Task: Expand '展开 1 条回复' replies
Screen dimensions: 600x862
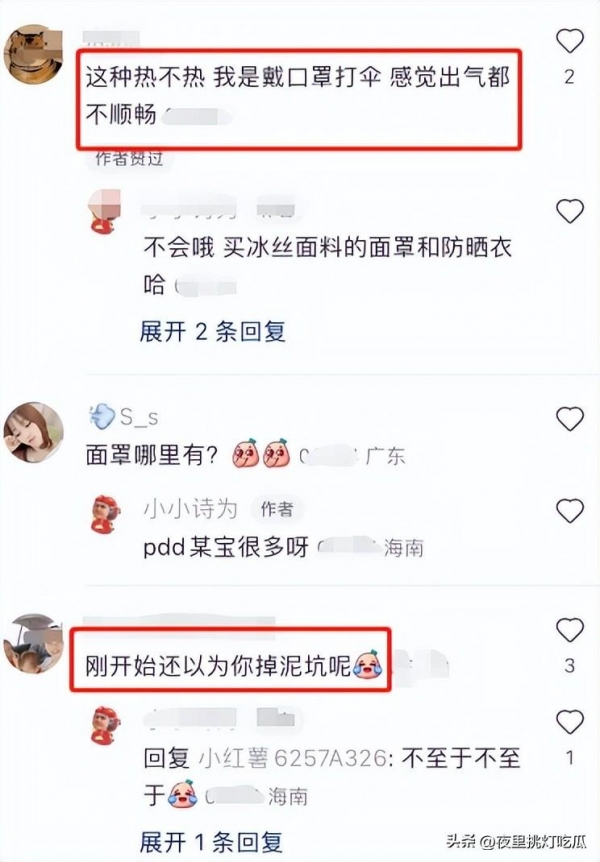Action: [212, 842]
